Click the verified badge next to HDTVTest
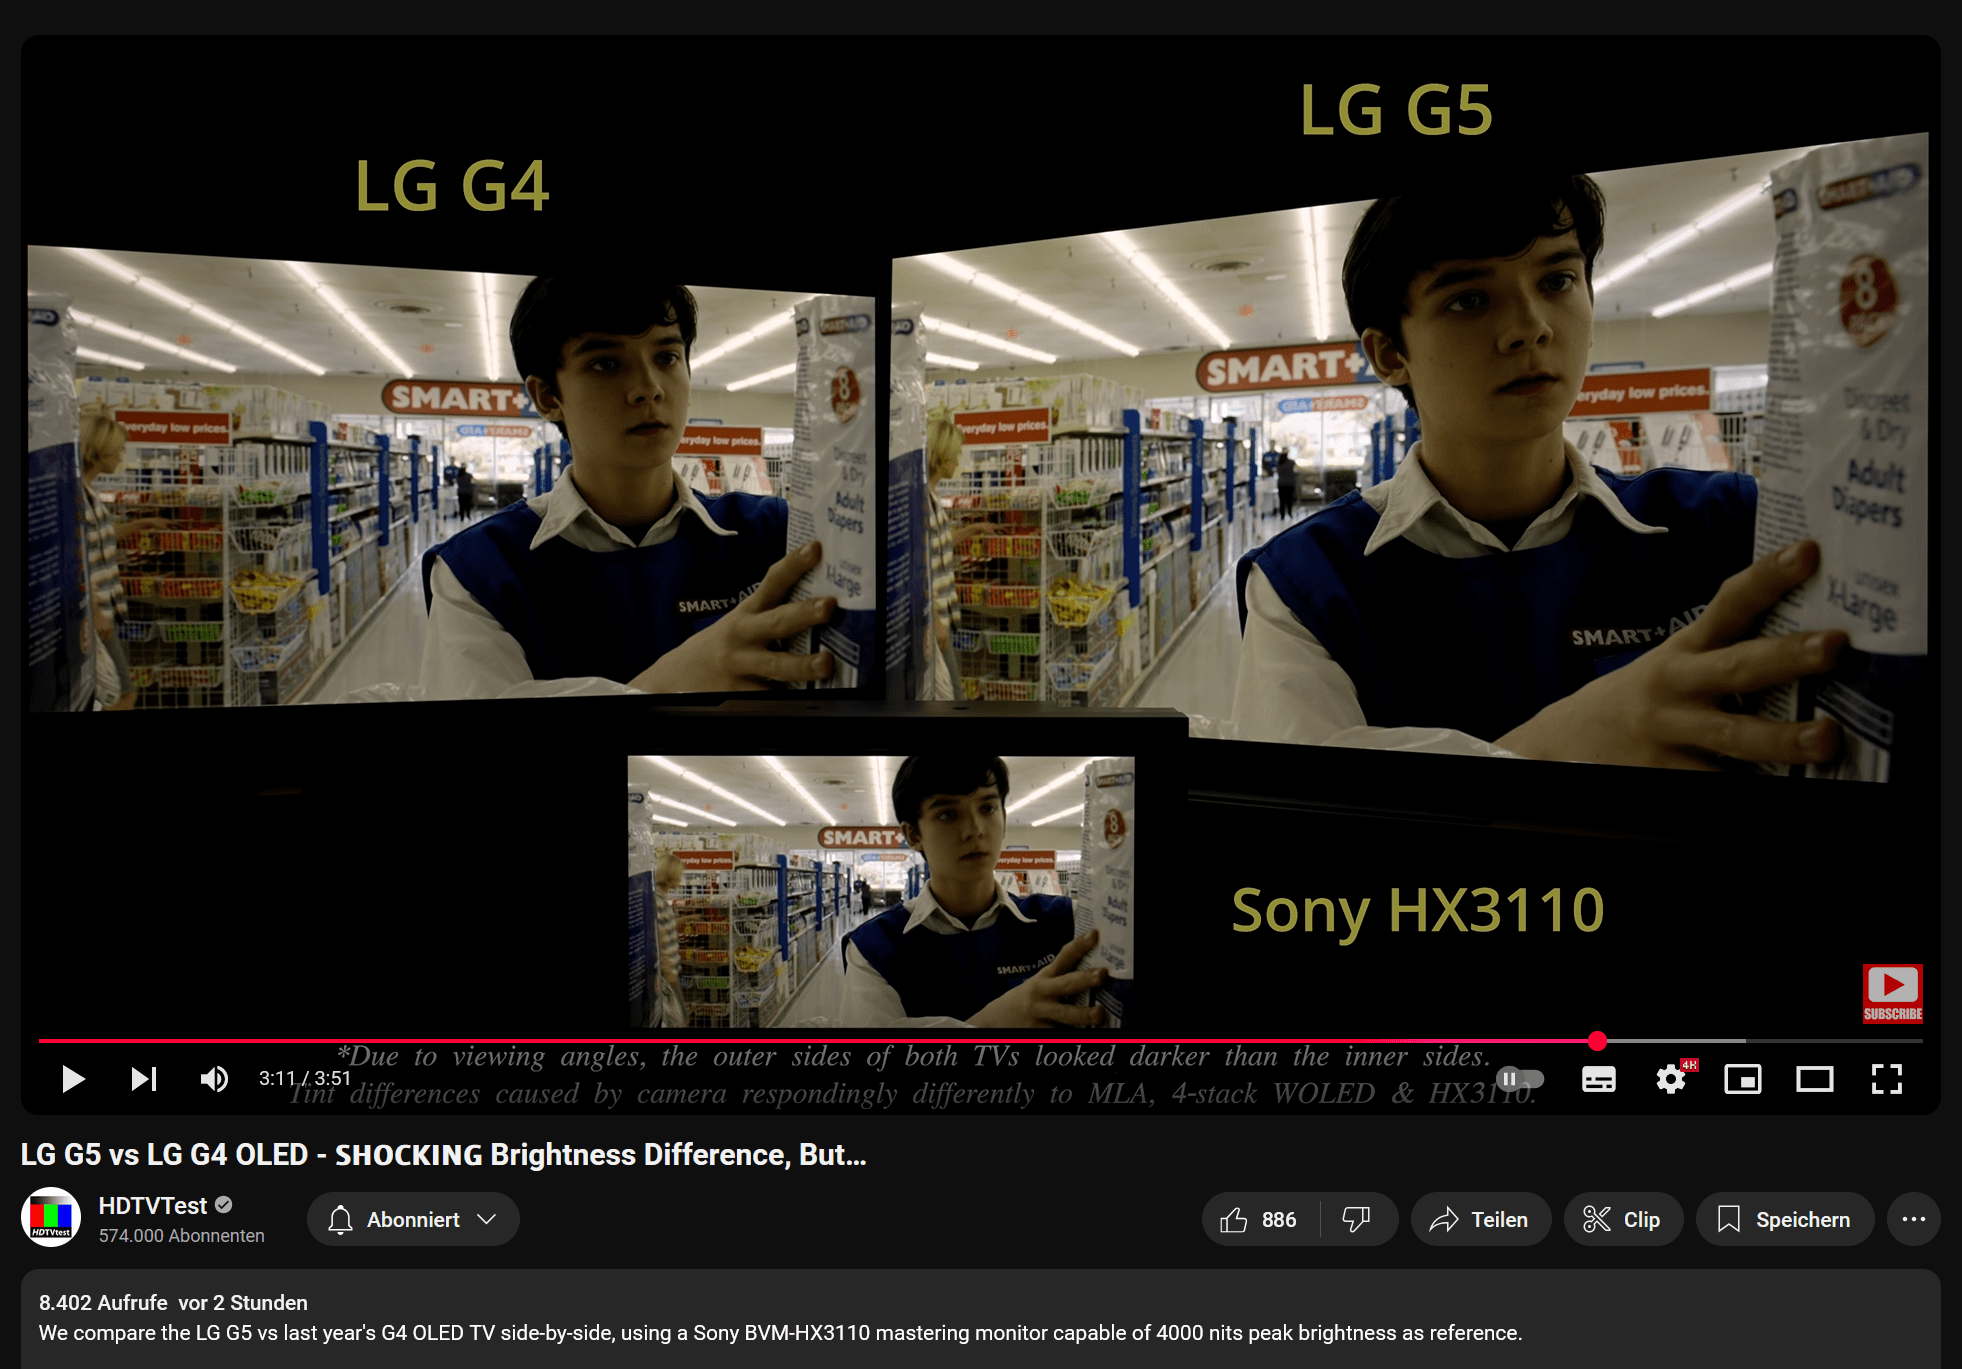The width and height of the screenshot is (1962, 1369). 224,1206
